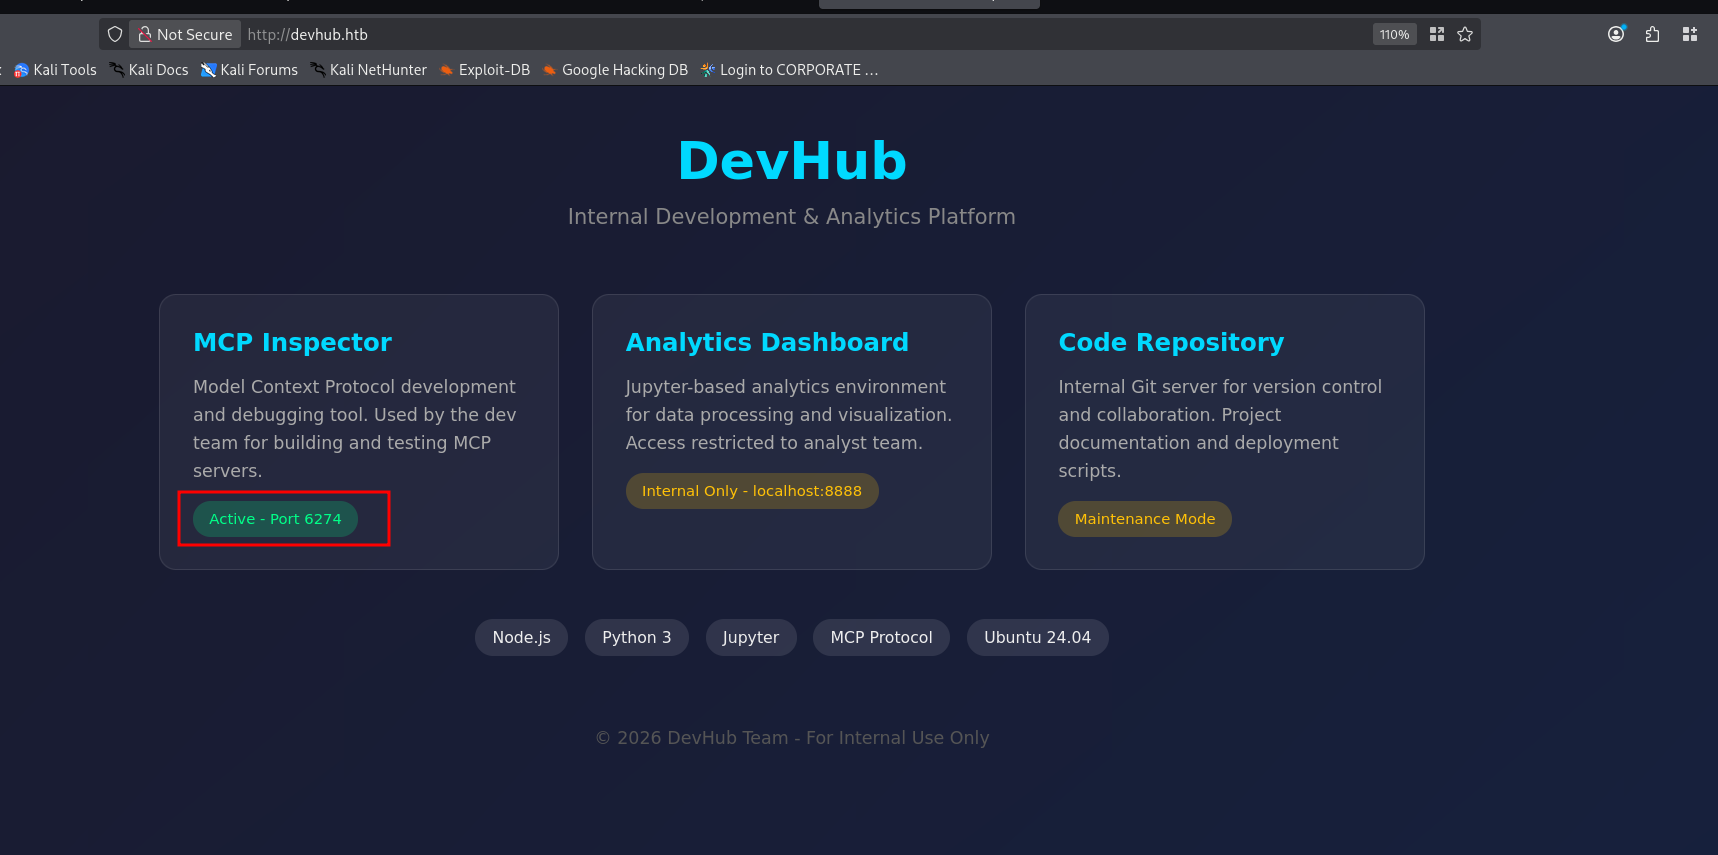Click the Jupyter tech tag
The image size is (1718, 855).
tap(751, 638)
